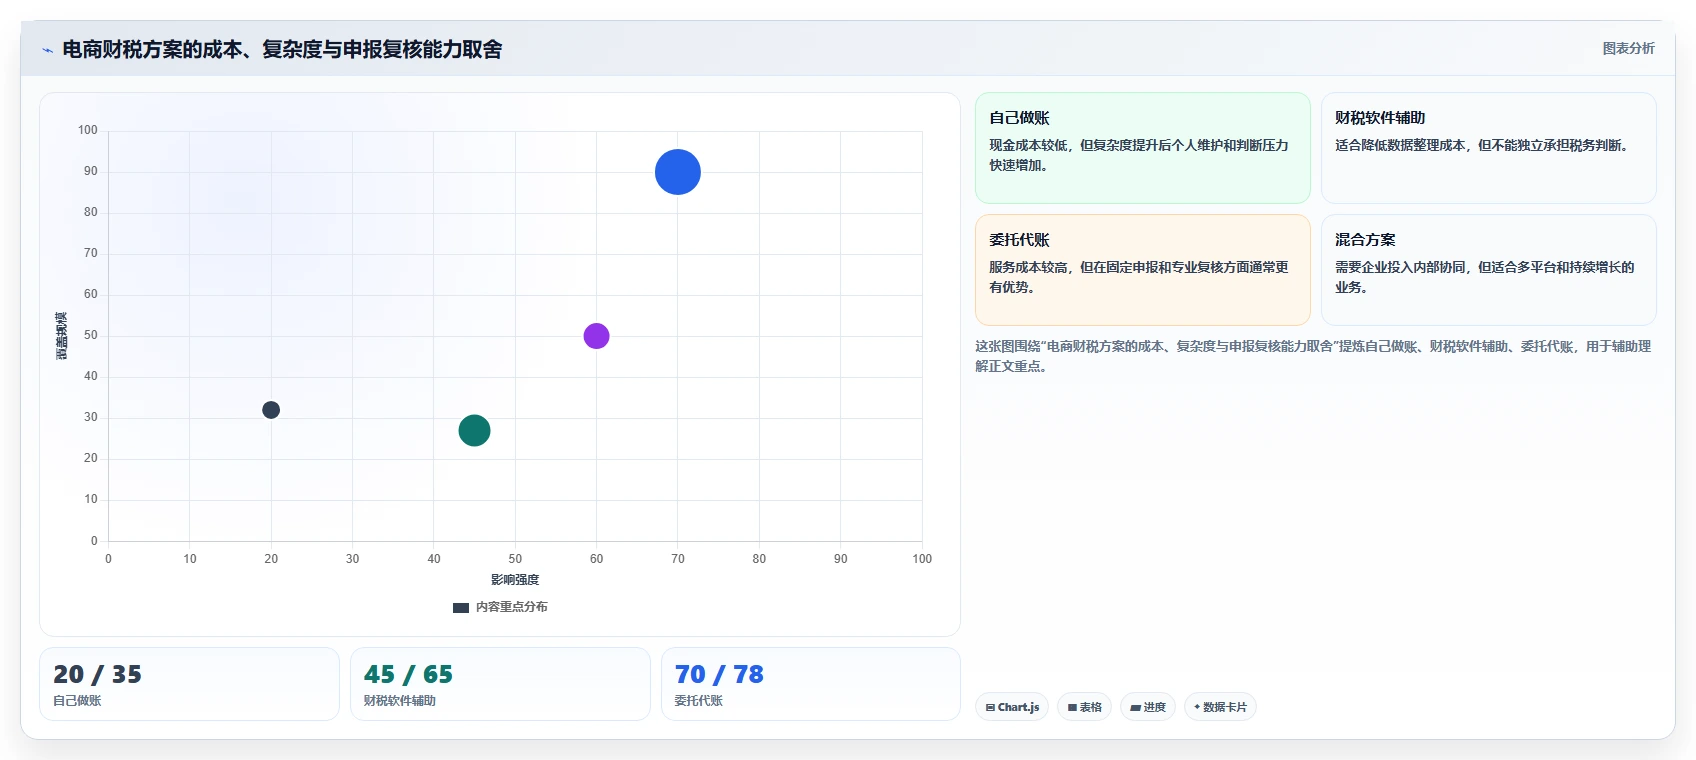1696x760 pixels.
Task: Click the 适合降低数据整理成本 description text
Action: [x=1486, y=145]
